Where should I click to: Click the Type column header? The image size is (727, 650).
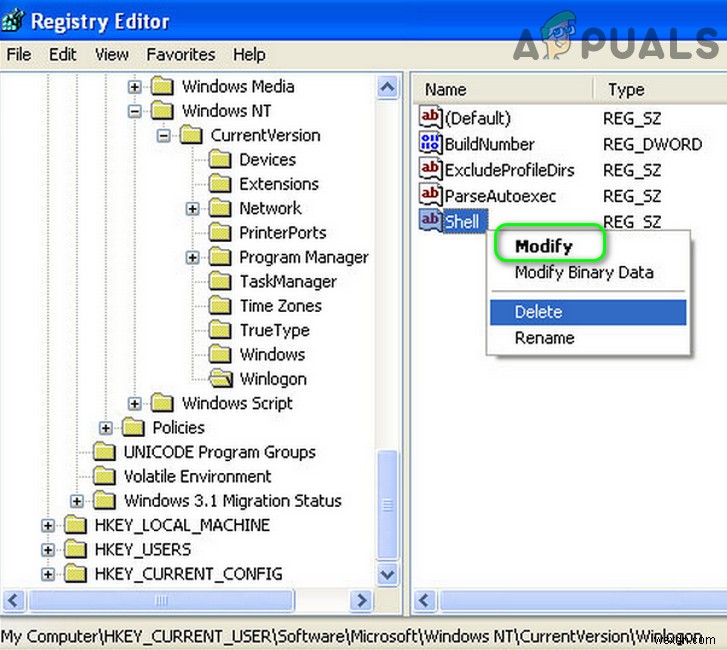coord(661,89)
